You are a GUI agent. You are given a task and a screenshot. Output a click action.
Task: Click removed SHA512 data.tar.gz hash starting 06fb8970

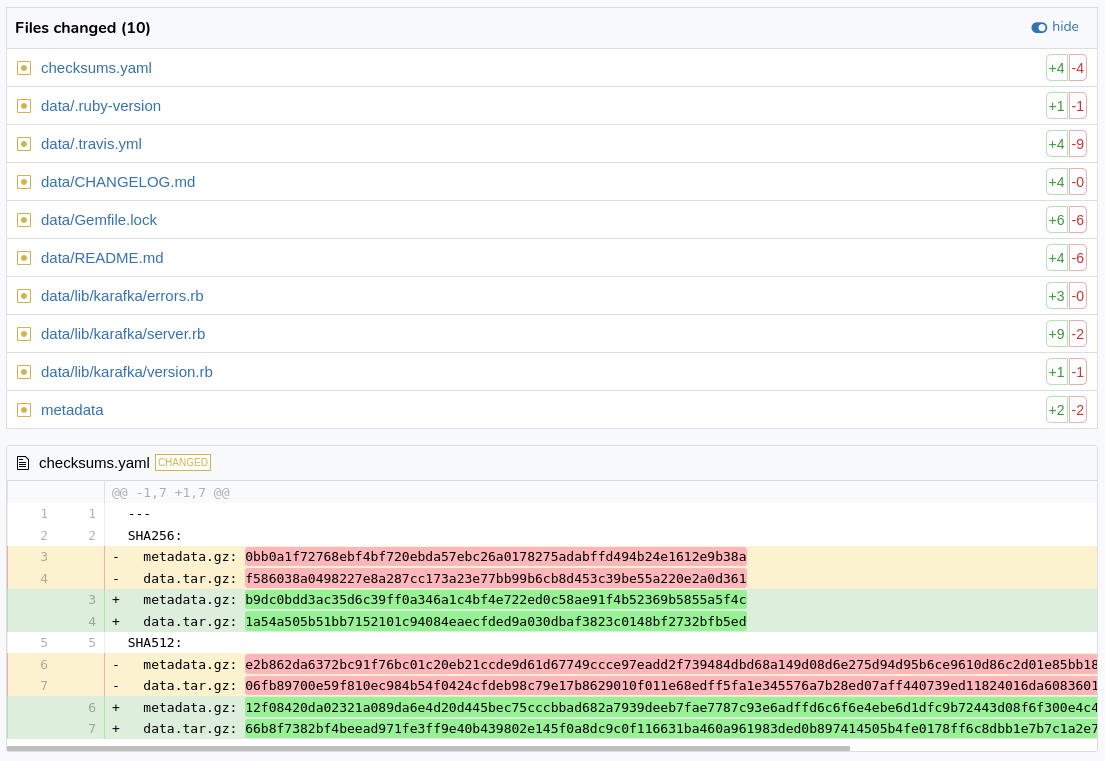(671, 686)
